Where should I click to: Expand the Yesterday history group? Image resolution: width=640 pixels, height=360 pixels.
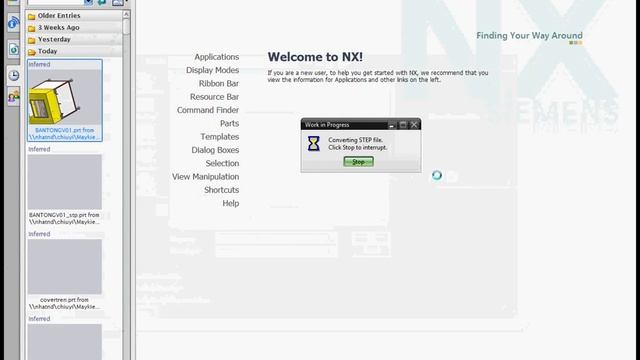click(x=73, y=39)
